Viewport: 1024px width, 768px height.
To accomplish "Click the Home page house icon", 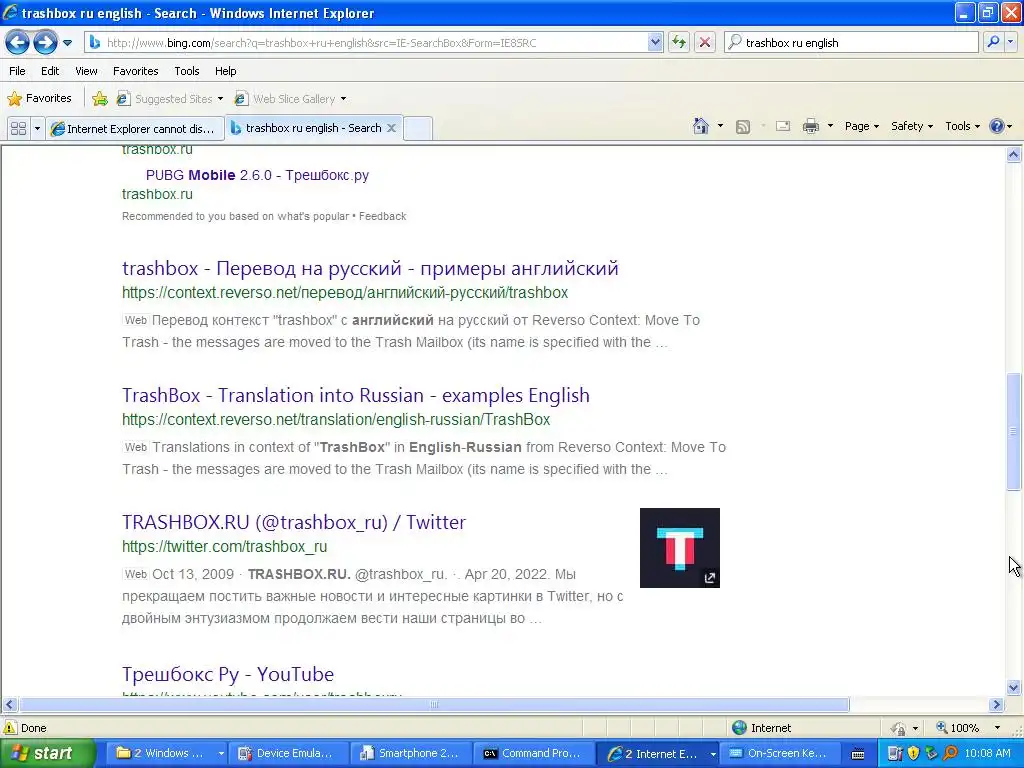I will pyautogui.click(x=701, y=126).
